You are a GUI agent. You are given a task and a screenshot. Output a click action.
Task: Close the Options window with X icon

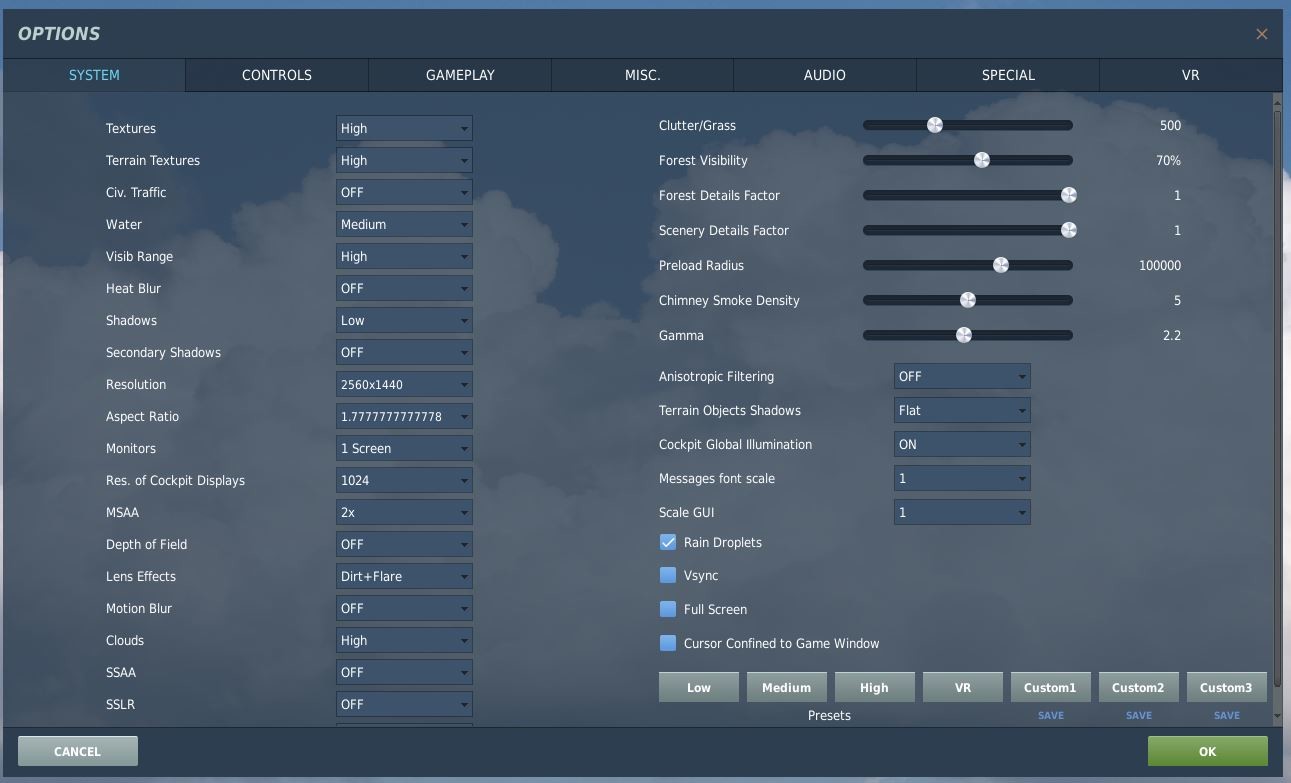pos(1262,34)
